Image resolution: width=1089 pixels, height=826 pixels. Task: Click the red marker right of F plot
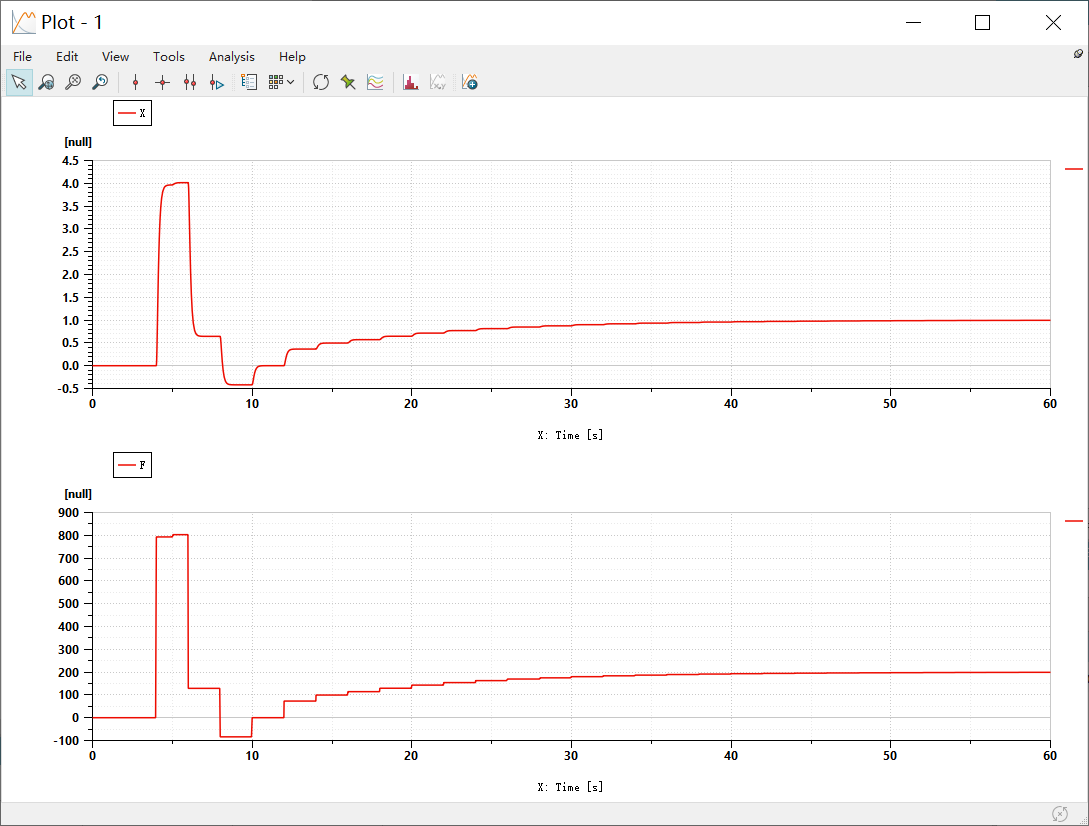coord(1074,521)
